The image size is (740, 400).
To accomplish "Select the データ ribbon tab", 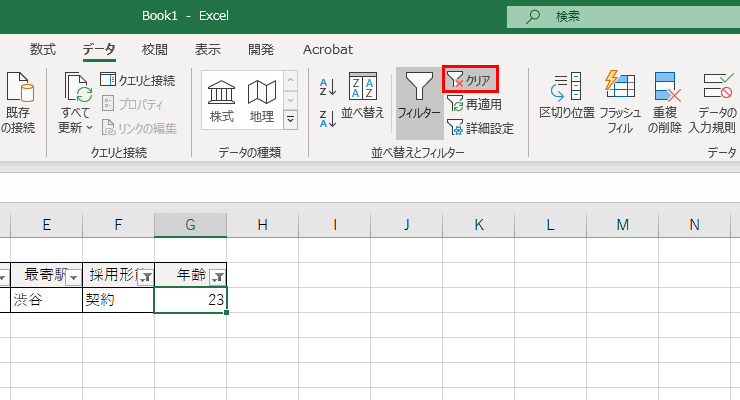I will coord(99,49).
